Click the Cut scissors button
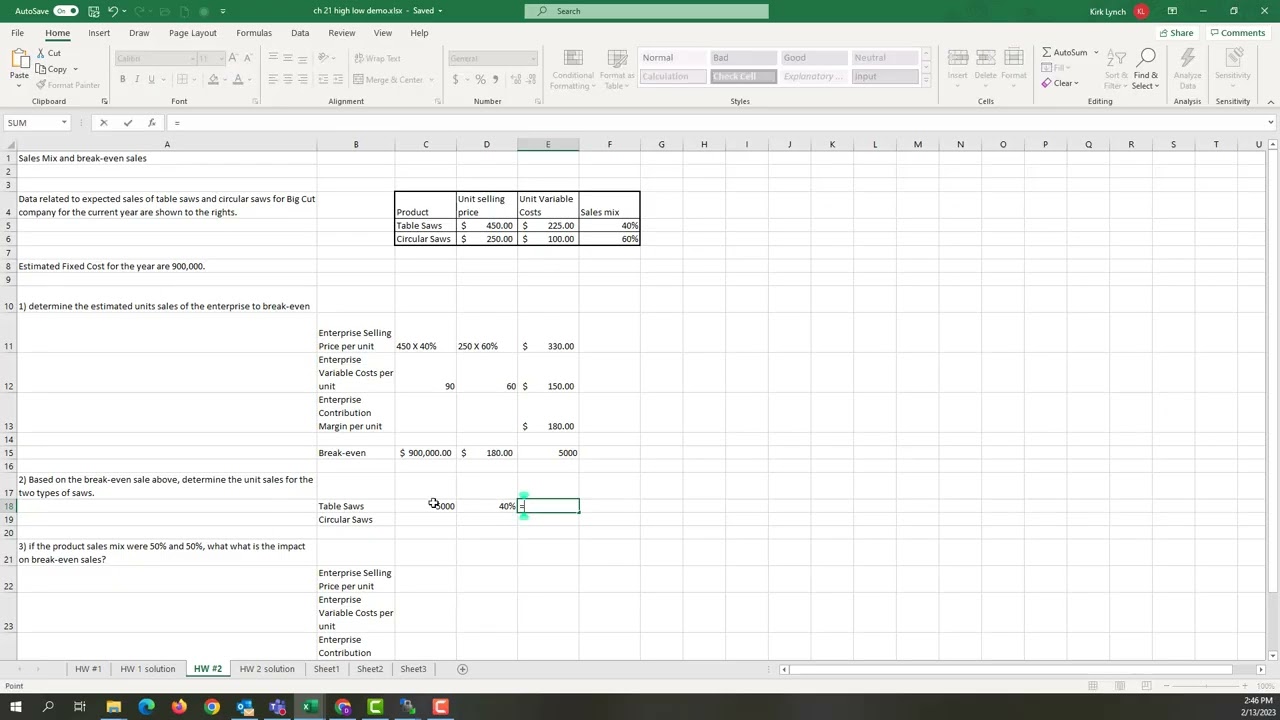Viewport: 1280px width, 720px height. [x=47, y=54]
